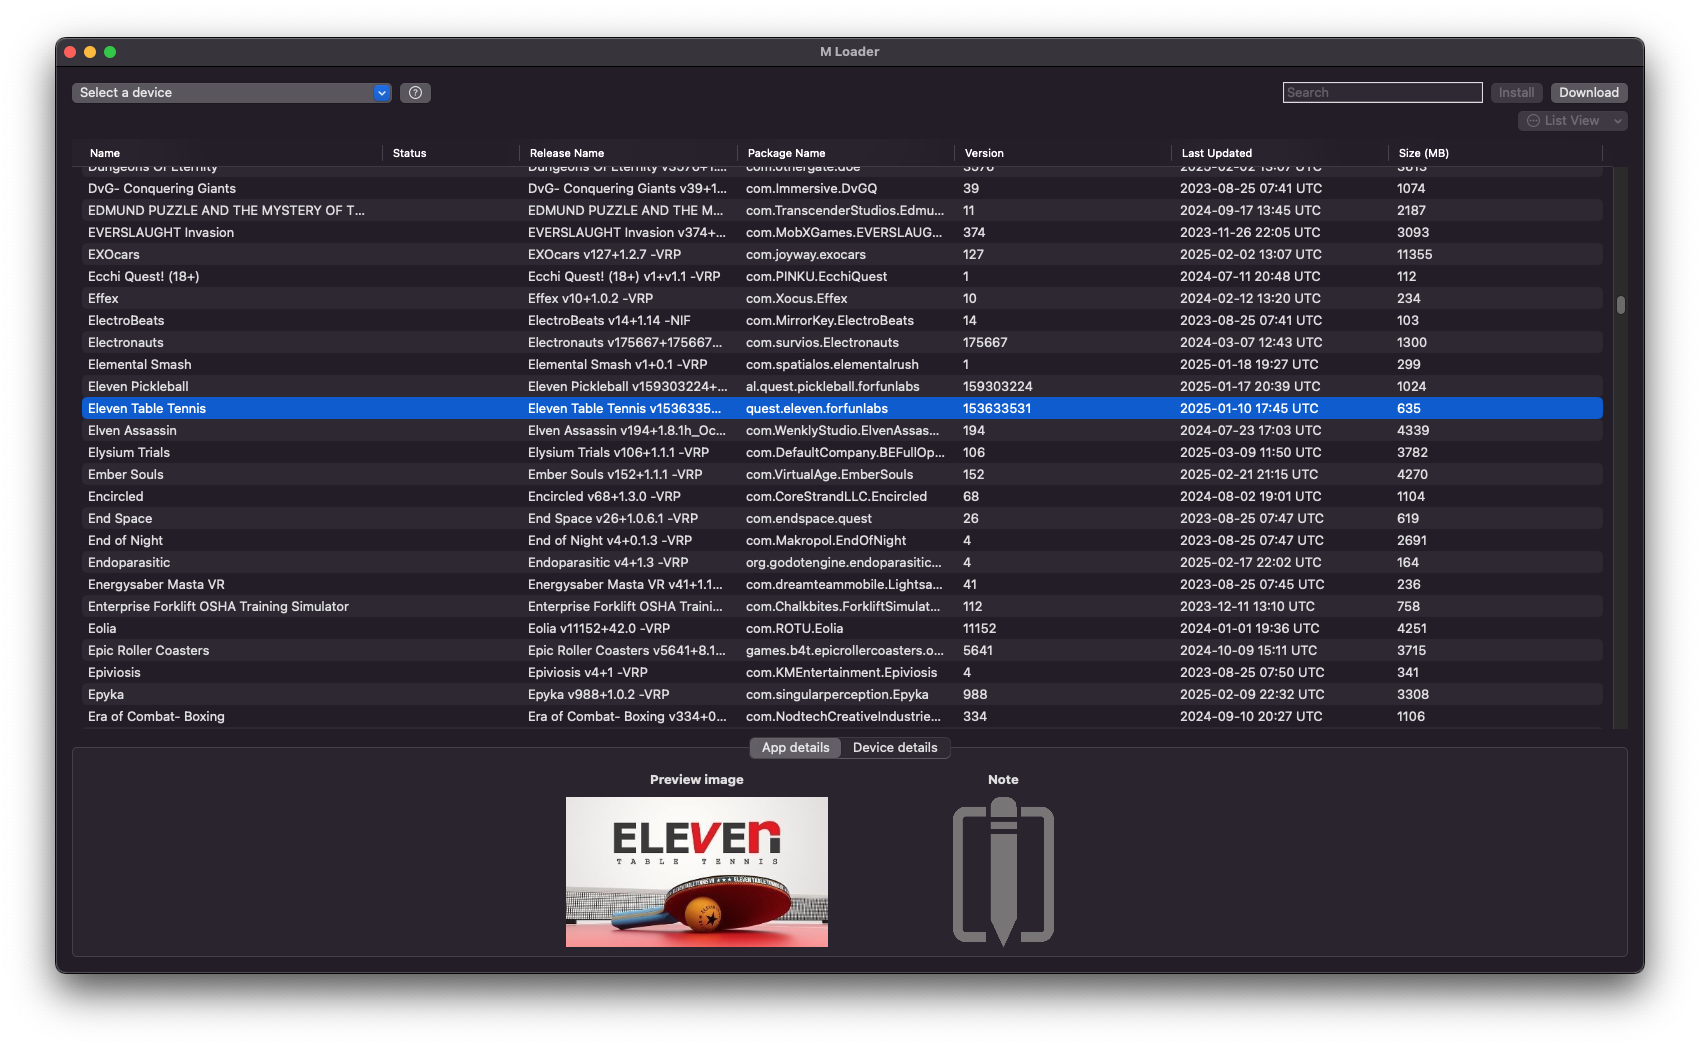Screen dimensions: 1700x1047
Task: Click the Install button
Action: (x=1516, y=93)
